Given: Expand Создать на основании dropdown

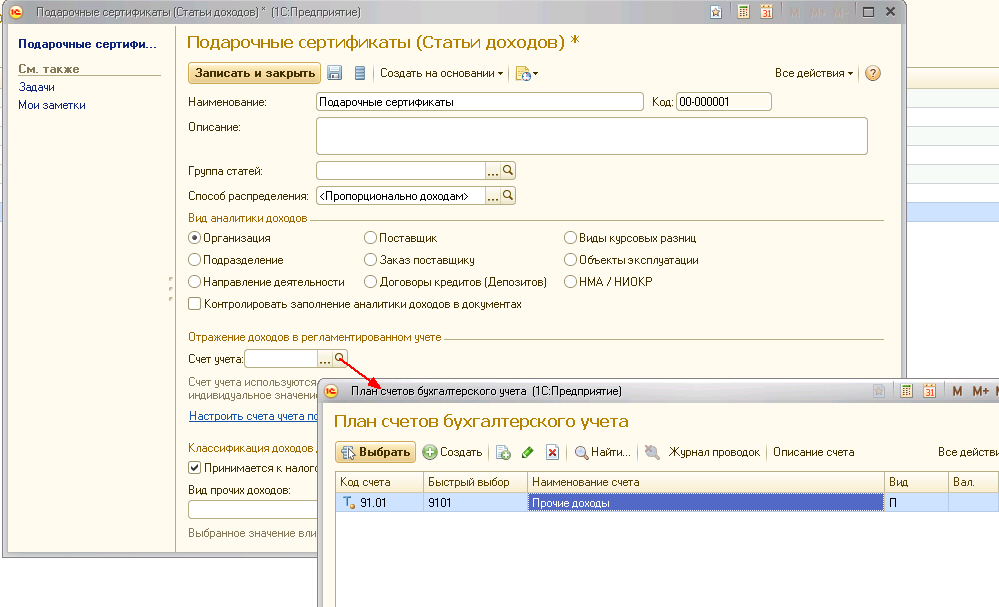Looking at the screenshot, I should [x=442, y=73].
